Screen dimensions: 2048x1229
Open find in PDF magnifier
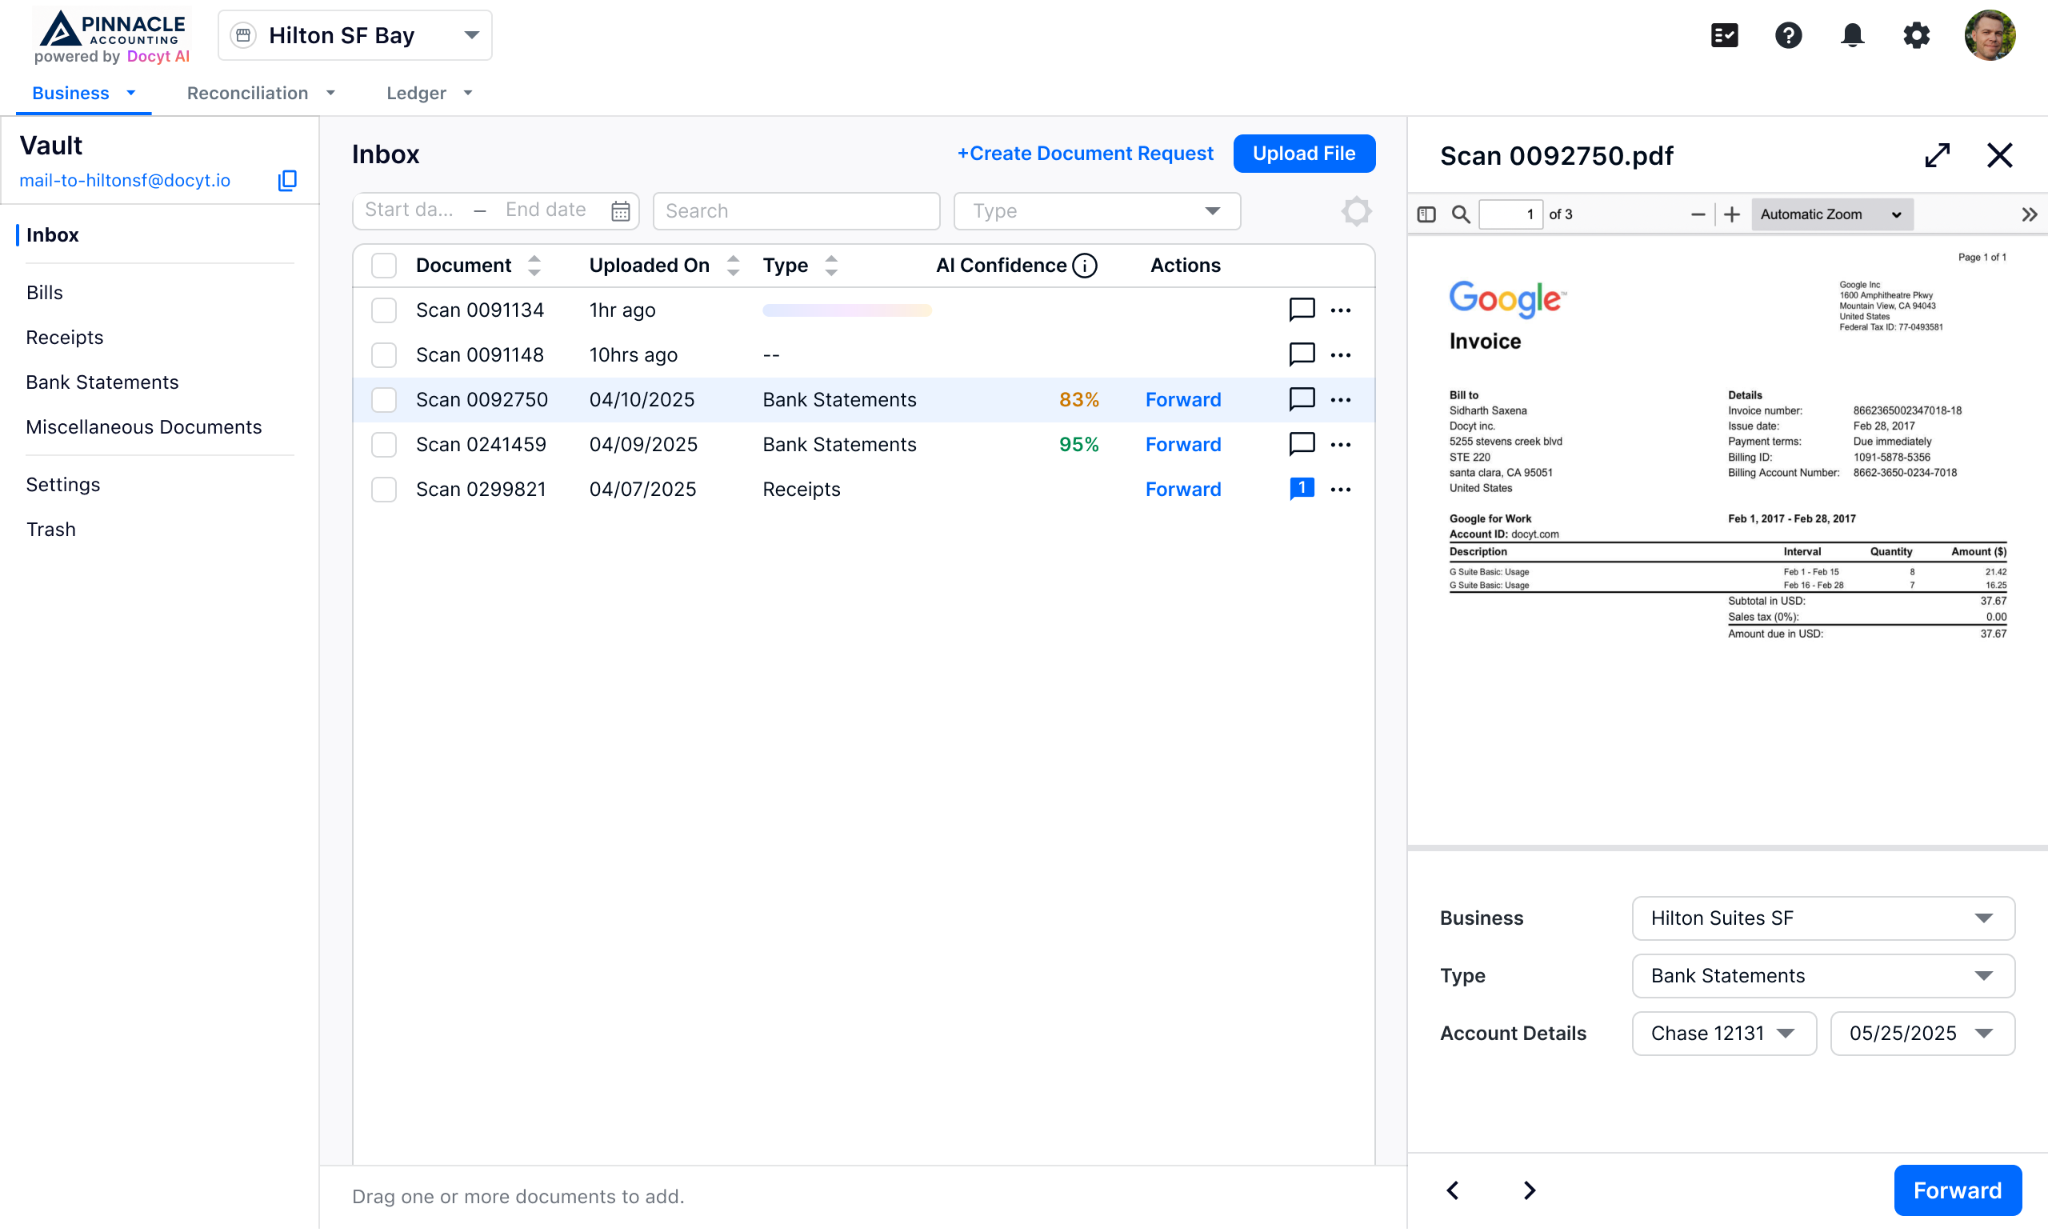[x=1461, y=214]
